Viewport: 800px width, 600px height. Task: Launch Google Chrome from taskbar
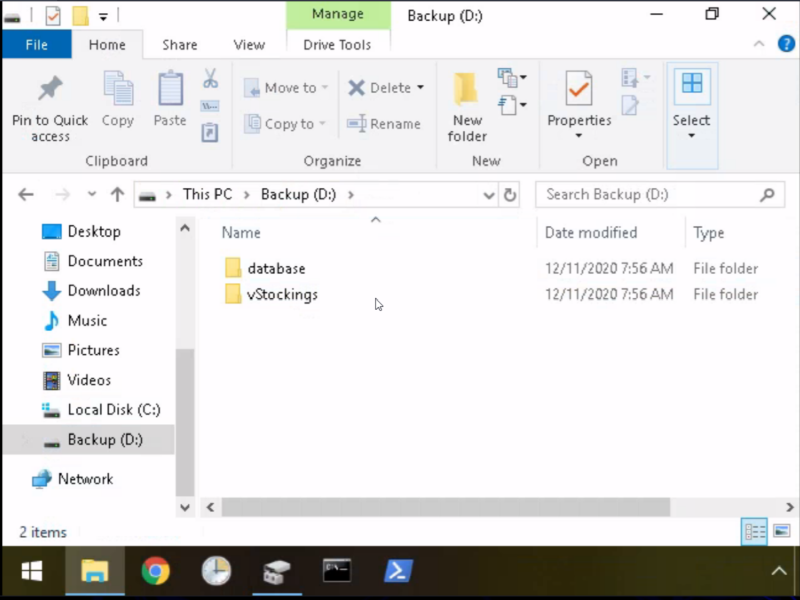(155, 571)
